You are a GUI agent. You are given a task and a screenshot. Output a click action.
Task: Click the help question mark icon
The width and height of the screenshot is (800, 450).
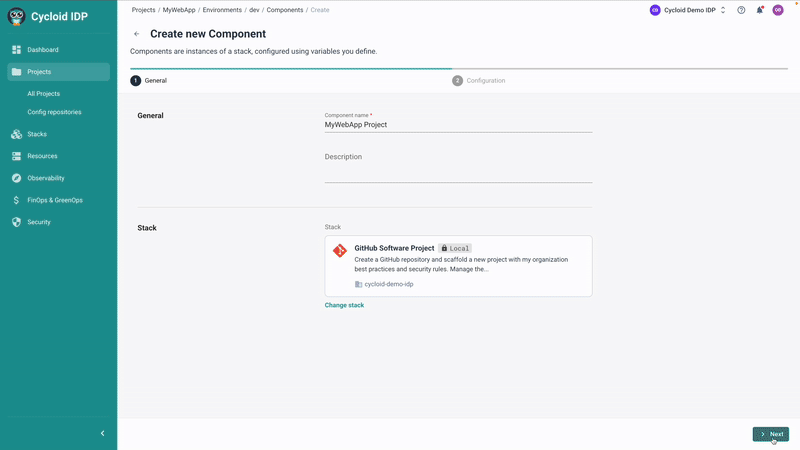point(741,10)
